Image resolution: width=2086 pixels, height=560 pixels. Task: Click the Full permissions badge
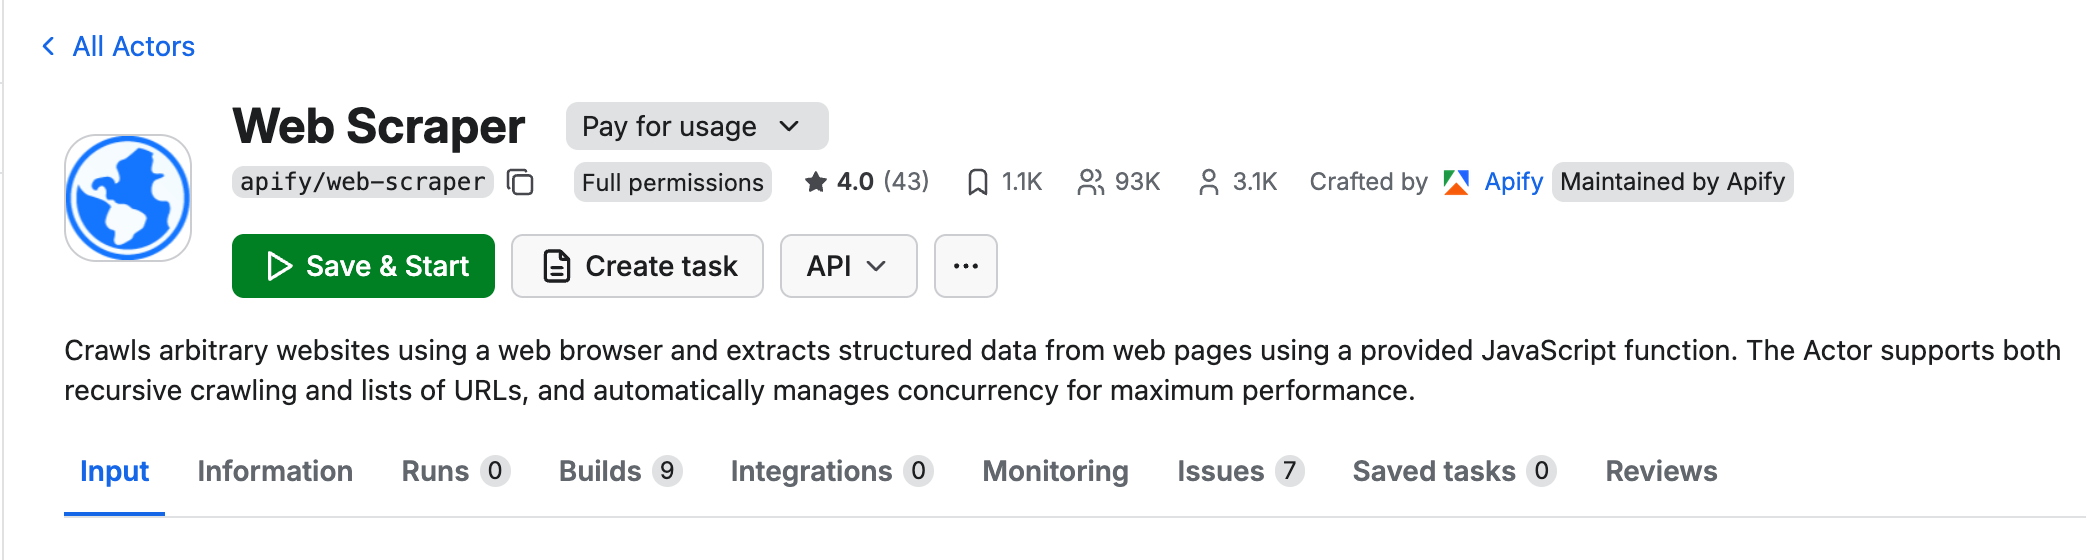click(672, 182)
